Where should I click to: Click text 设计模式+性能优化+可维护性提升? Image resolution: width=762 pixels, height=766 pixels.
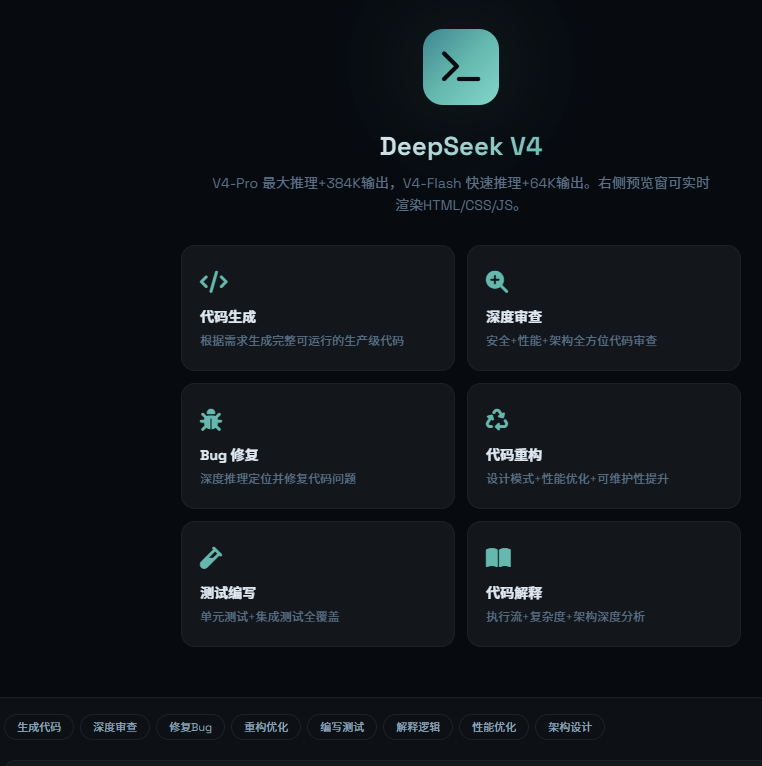tap(577, 478)
